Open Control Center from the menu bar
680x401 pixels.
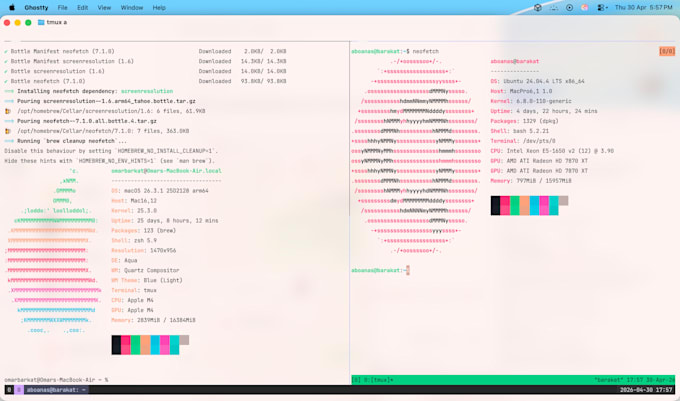(602, 7)
